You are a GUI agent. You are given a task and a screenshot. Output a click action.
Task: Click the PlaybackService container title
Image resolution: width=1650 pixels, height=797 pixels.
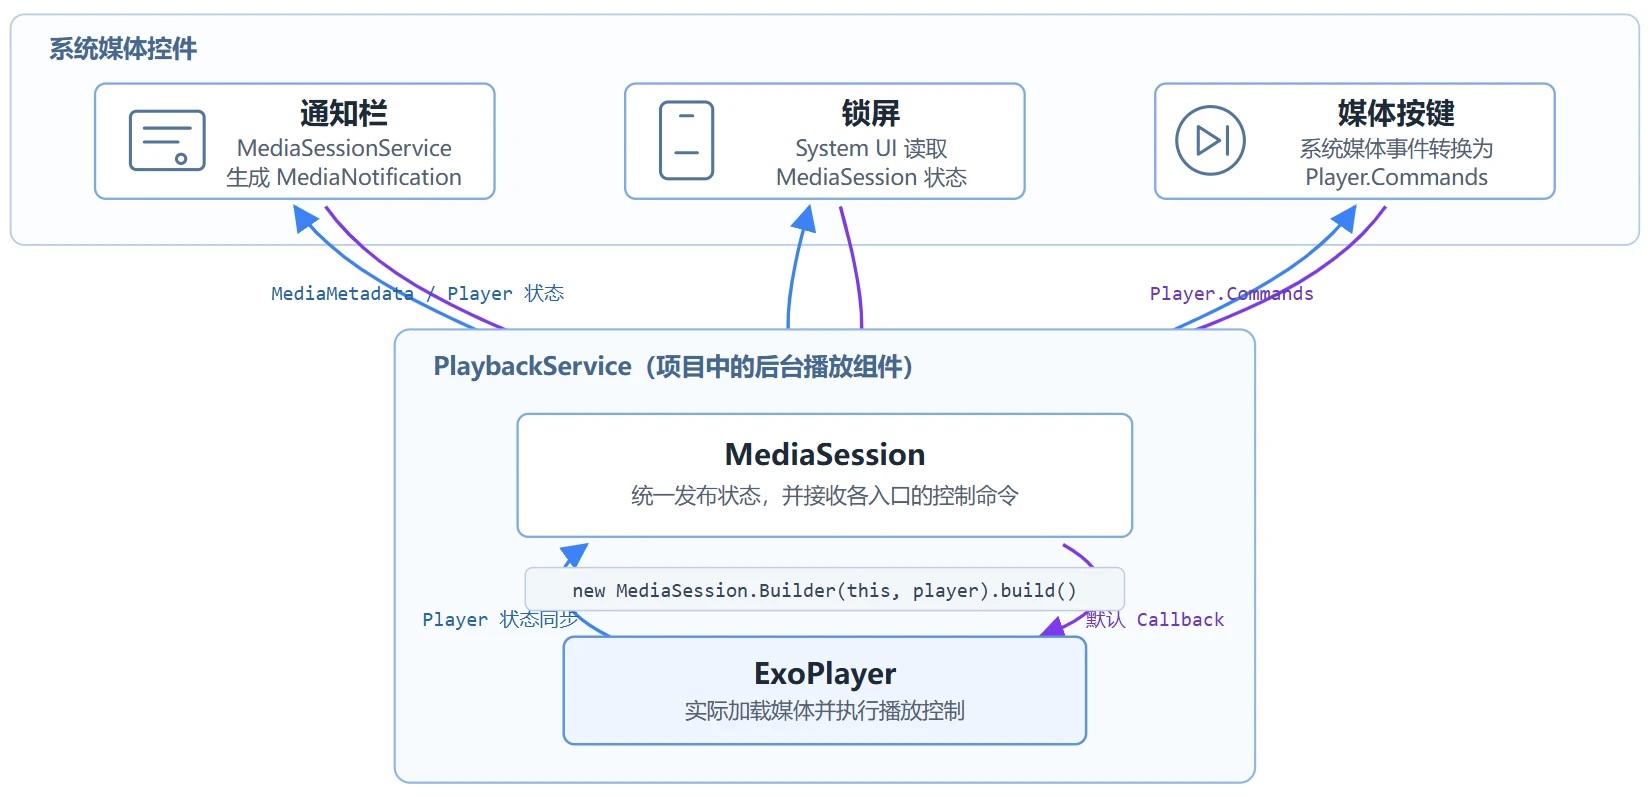pyautogui.click(x=673, y=366)
